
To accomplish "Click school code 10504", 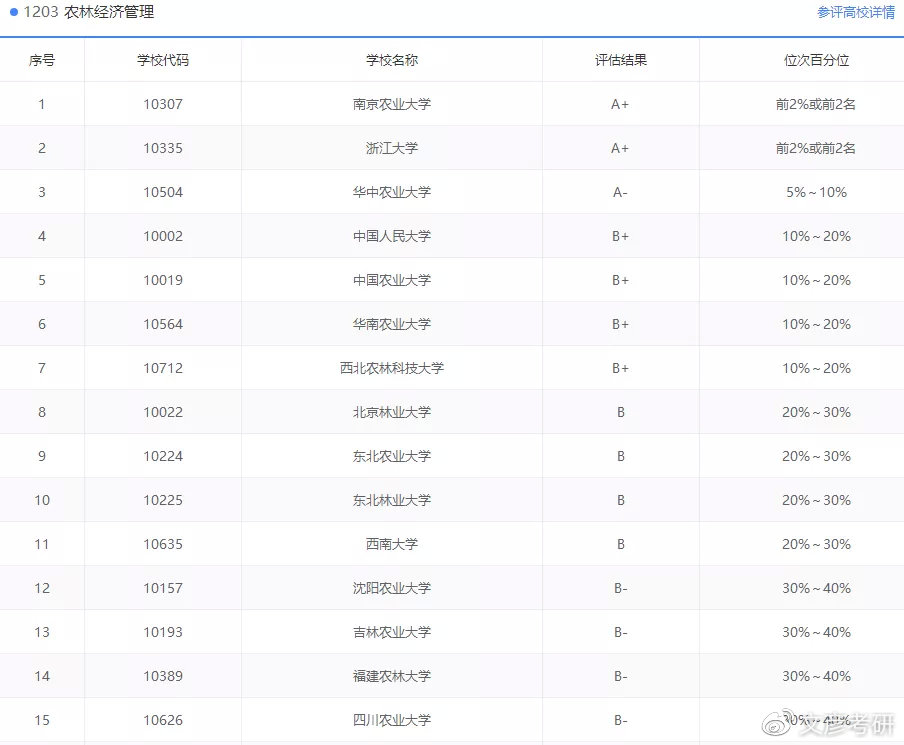I will (x=163, y=192).
